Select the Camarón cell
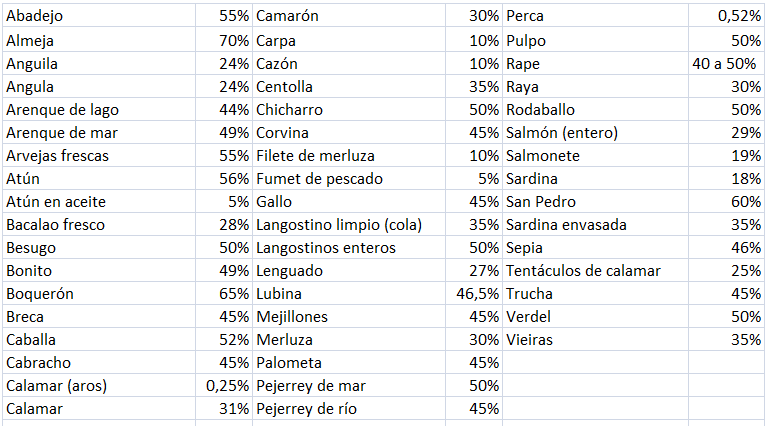 [x=348, y=16]
